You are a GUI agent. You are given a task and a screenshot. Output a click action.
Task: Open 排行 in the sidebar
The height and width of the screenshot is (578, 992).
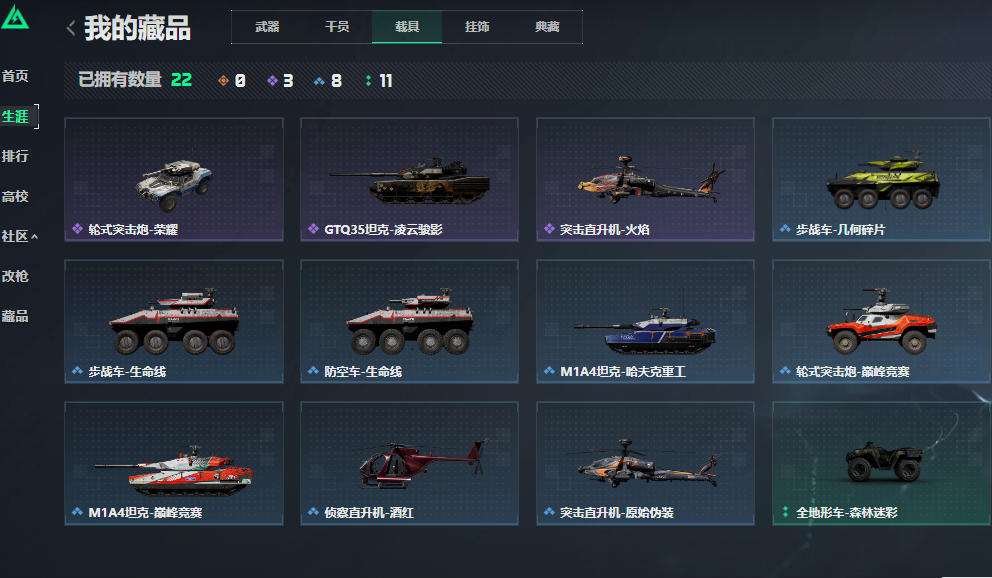[15, 156]
